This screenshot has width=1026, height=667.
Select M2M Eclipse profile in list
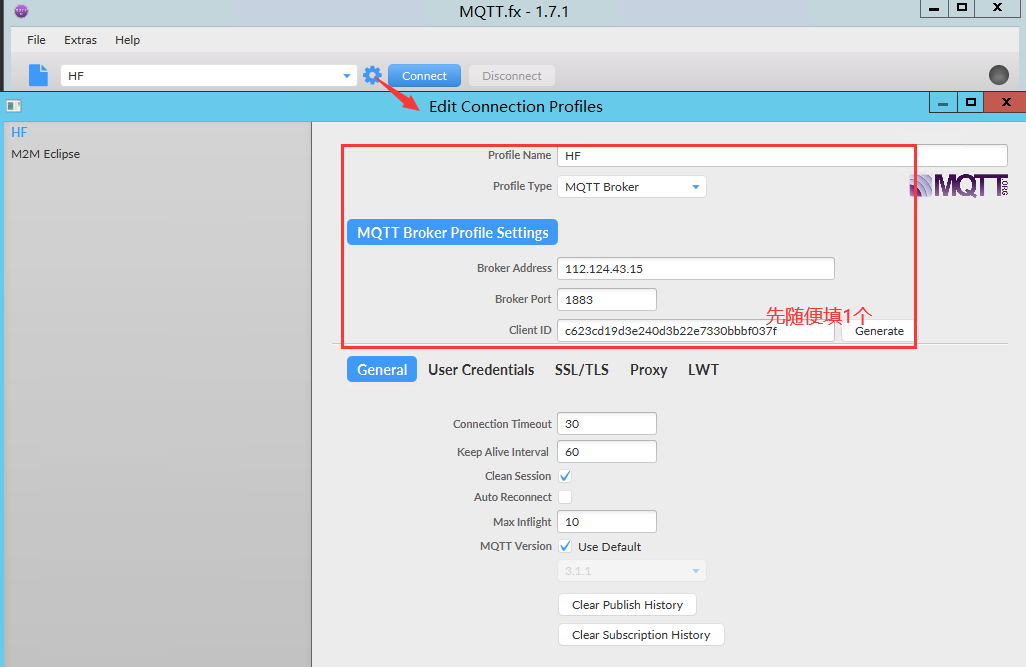point(45,154)
